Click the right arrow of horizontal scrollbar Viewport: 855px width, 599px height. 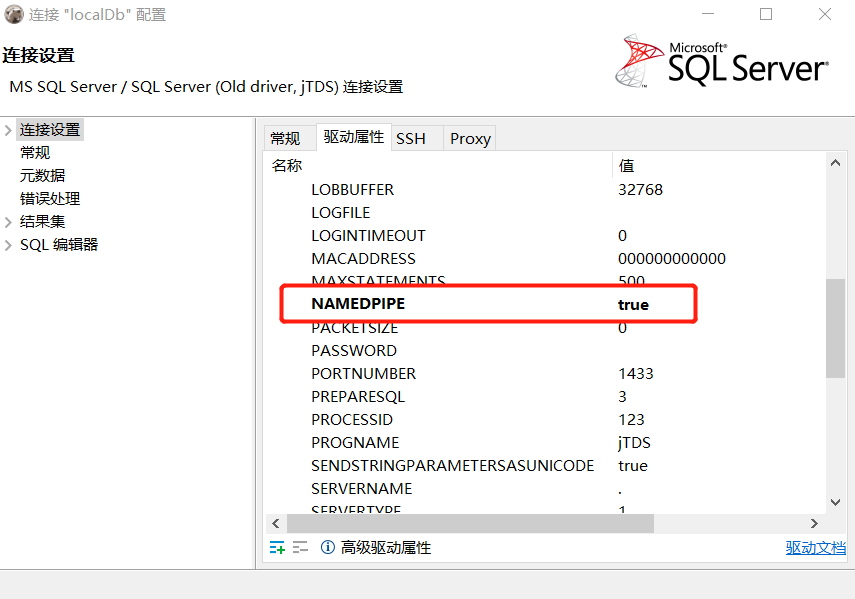tap(815, 523)
